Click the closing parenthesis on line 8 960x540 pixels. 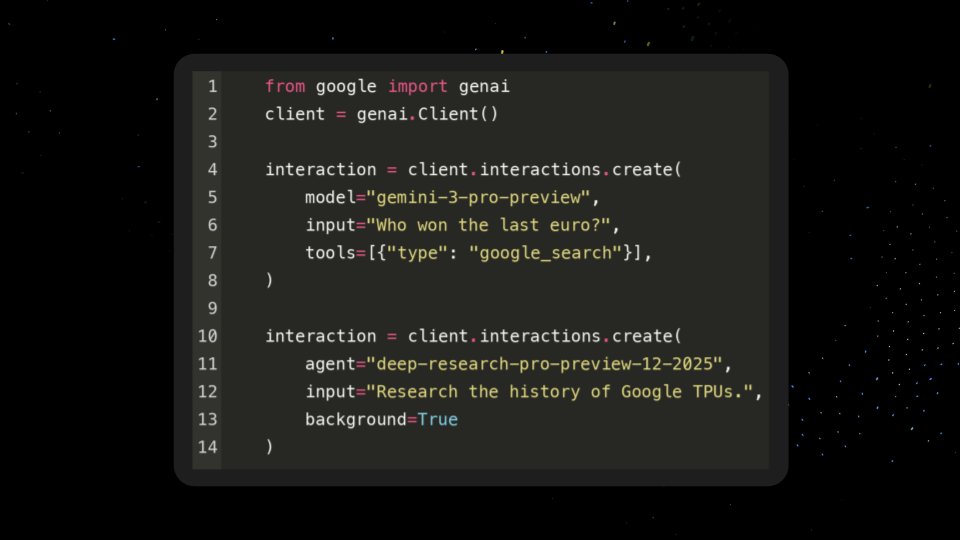269,280
